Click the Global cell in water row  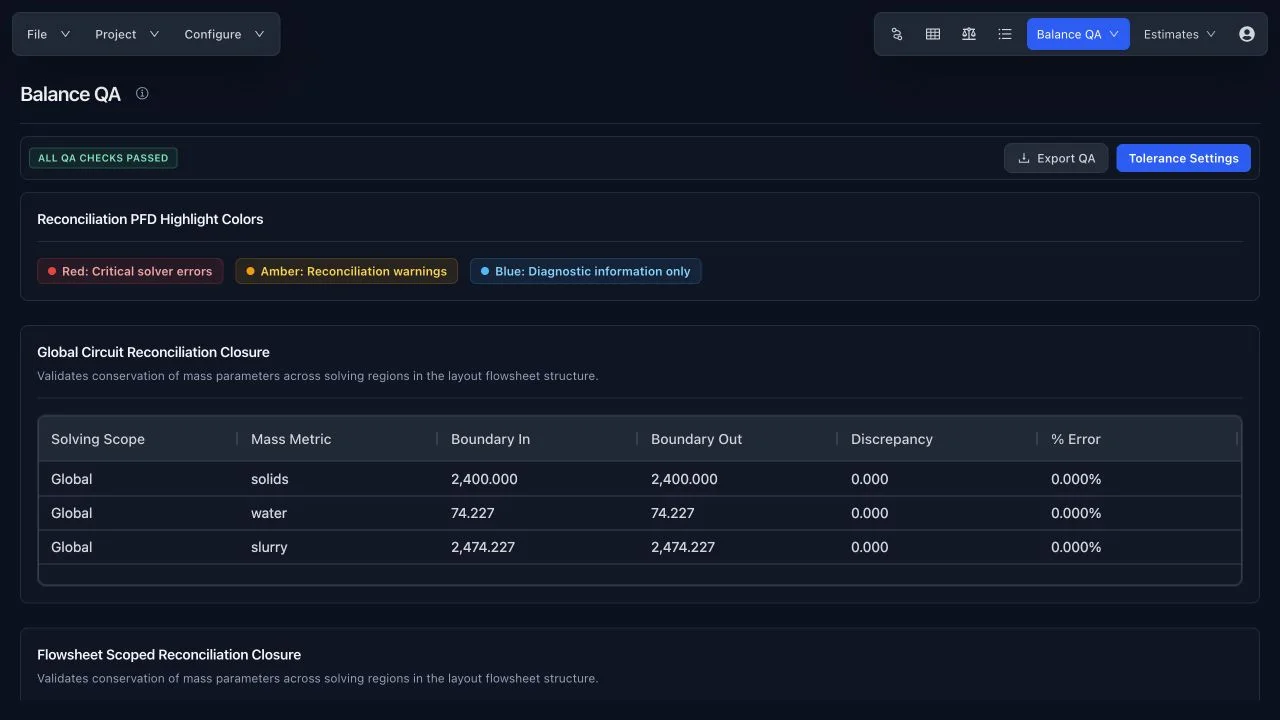click(x=138, y=513)
